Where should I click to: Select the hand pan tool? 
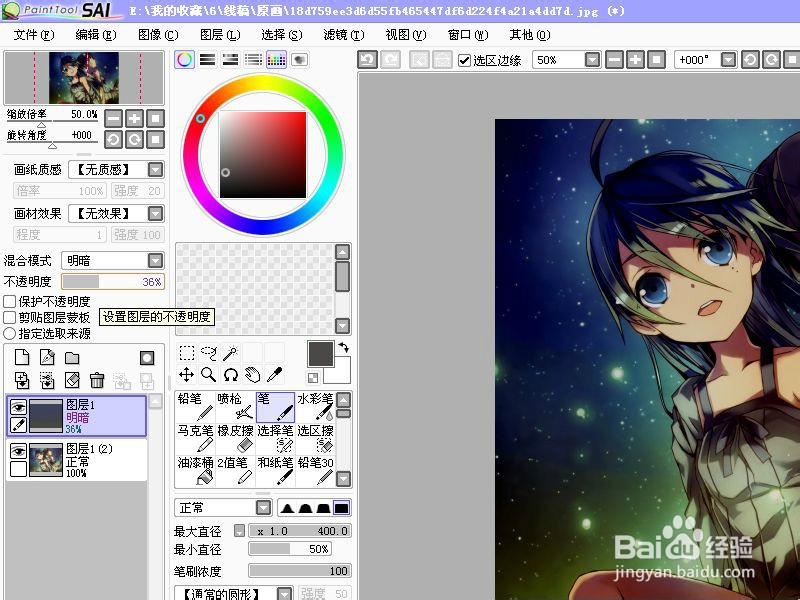pos(253,374)
